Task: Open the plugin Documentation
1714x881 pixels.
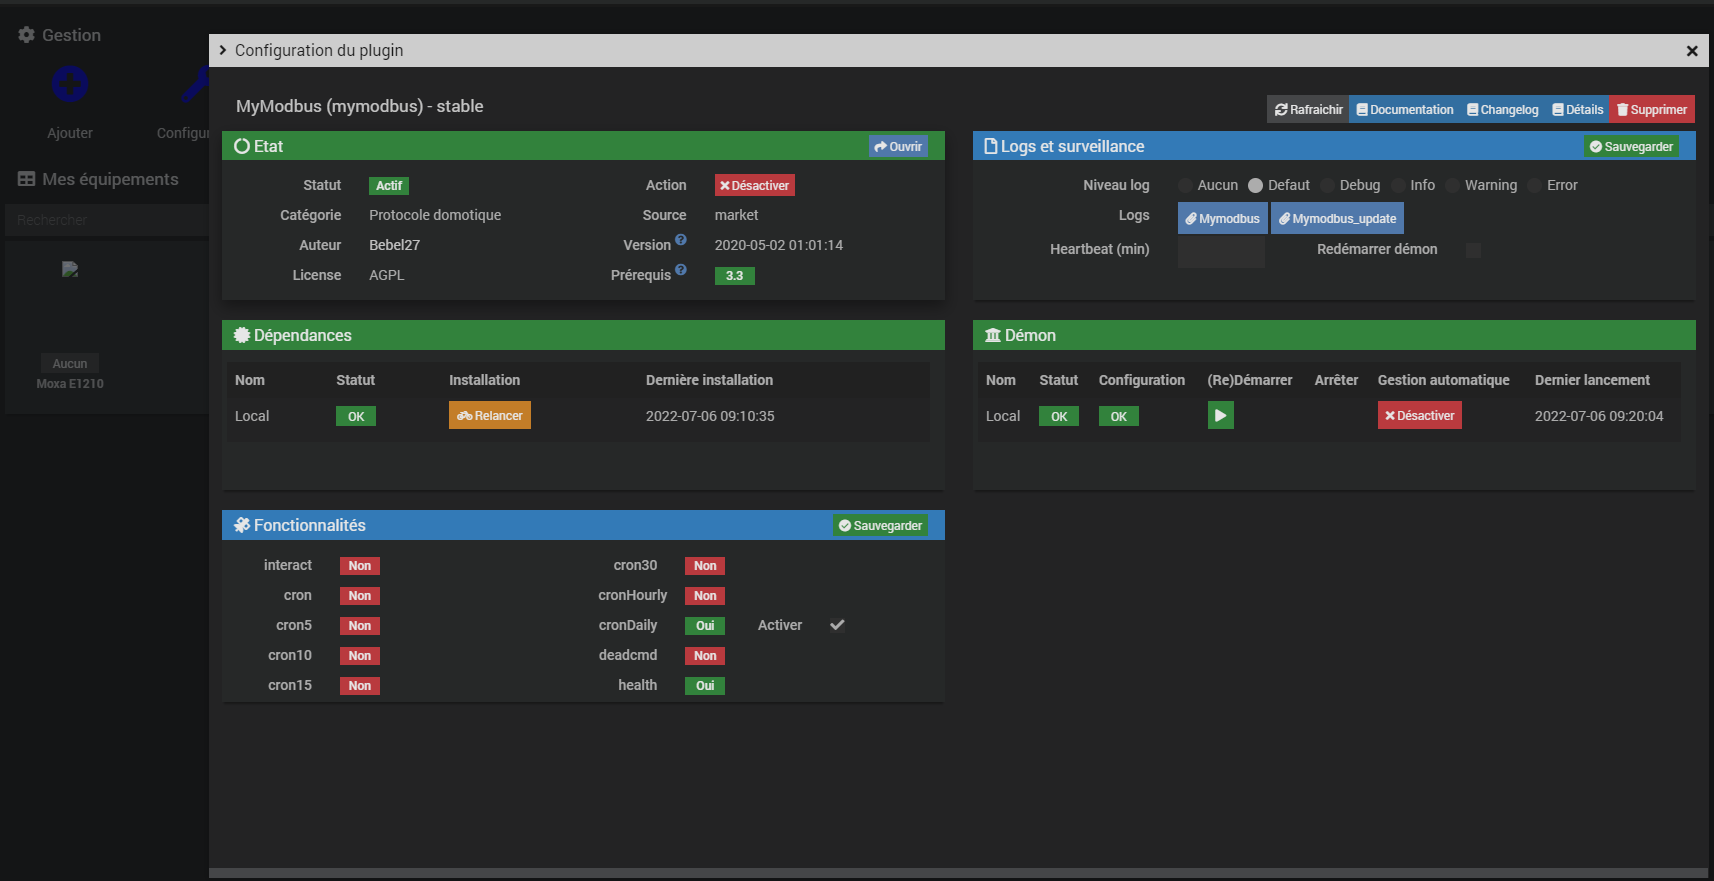Action: coord(1405,110)
